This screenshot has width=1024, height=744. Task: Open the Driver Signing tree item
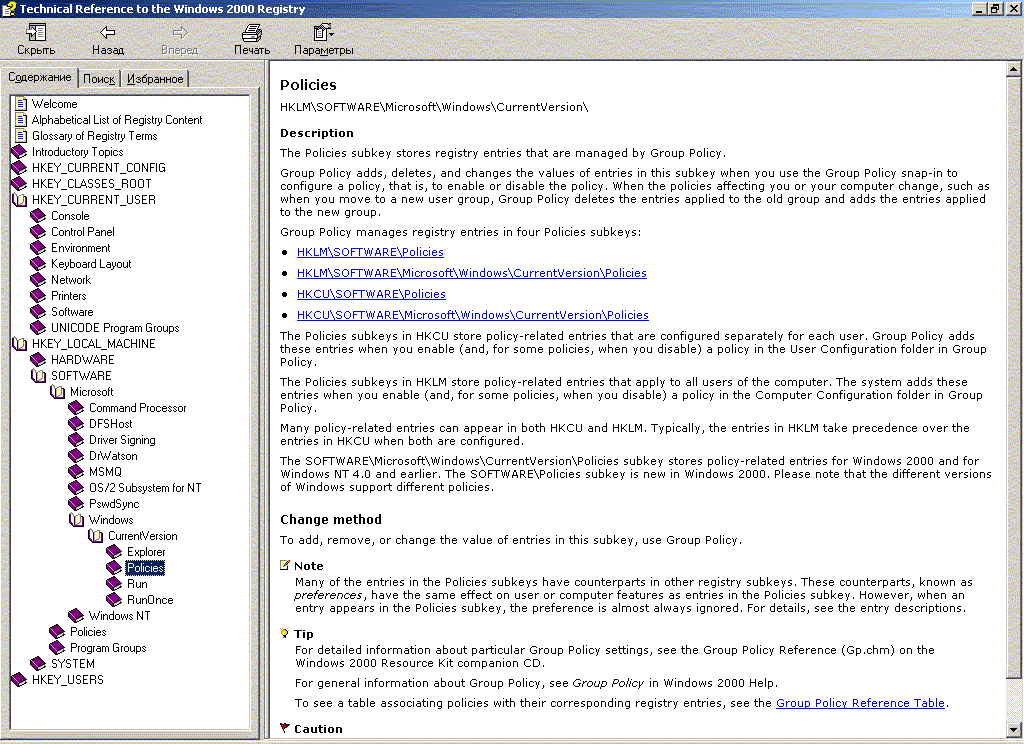[122, 440]
